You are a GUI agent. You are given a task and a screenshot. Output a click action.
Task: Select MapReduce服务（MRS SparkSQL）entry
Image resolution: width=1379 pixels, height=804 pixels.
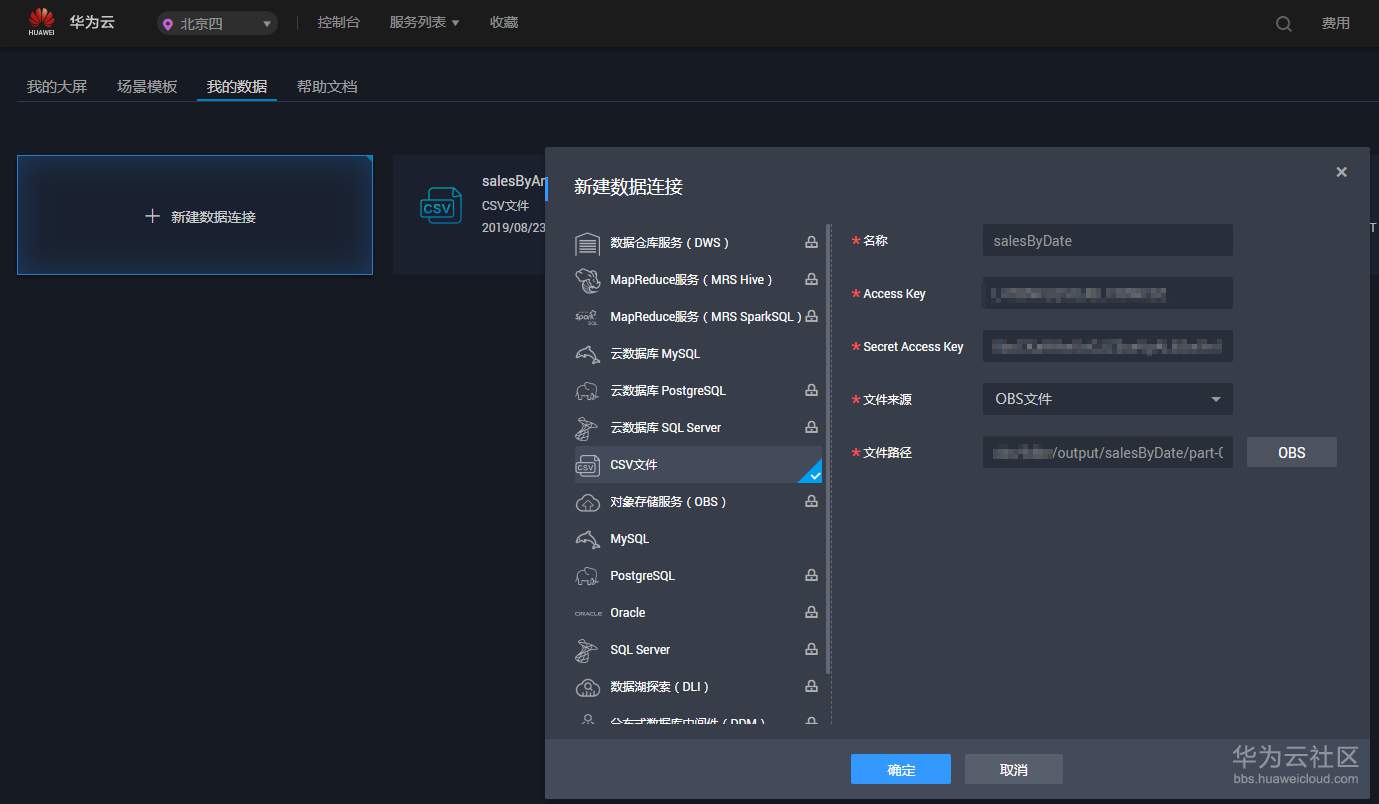click(x=698, y=317)
